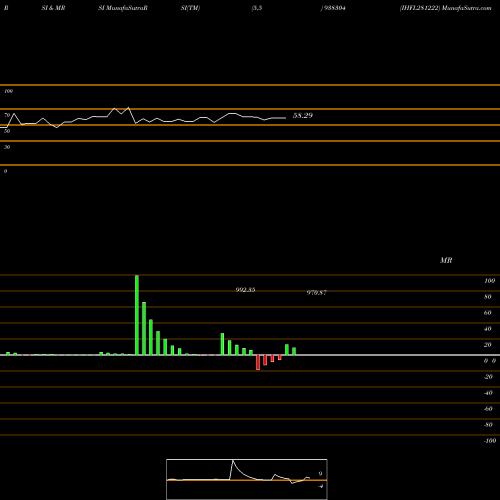Click the 'SI & MR' header text
Image resolution: width=500 pixels, height=500 pixels.
[53, 8]
